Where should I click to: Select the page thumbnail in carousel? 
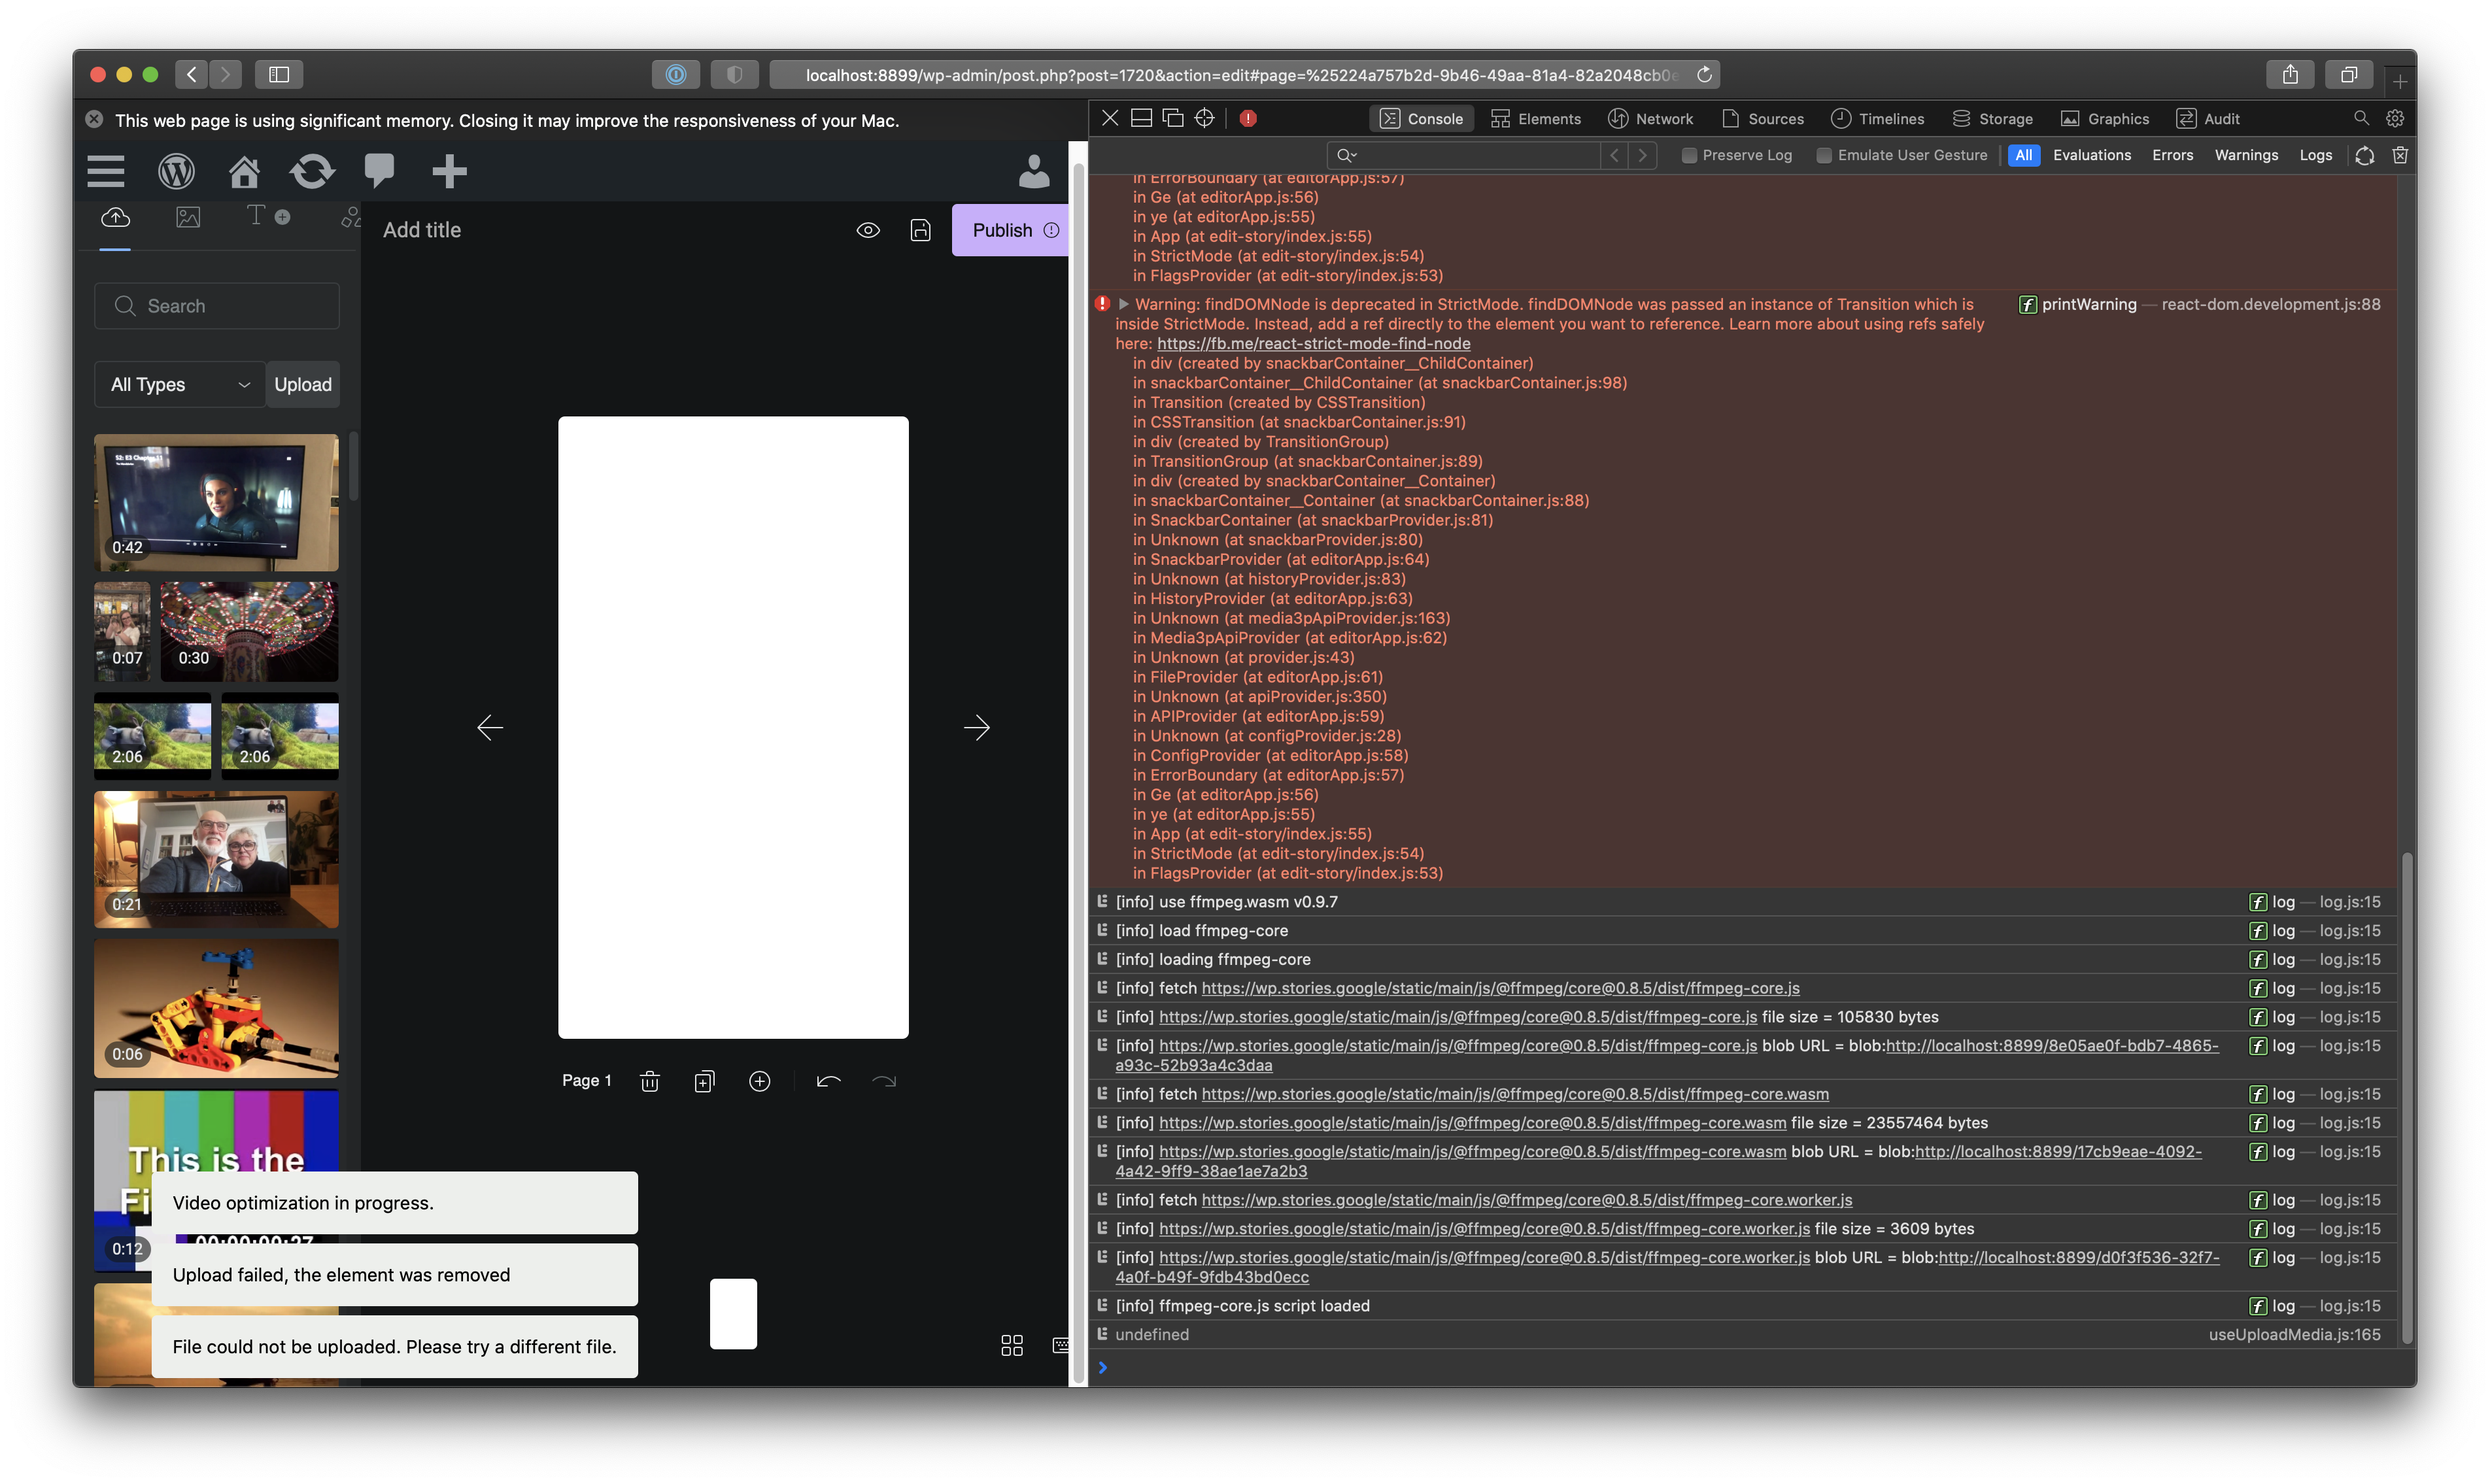(733, 1314)
